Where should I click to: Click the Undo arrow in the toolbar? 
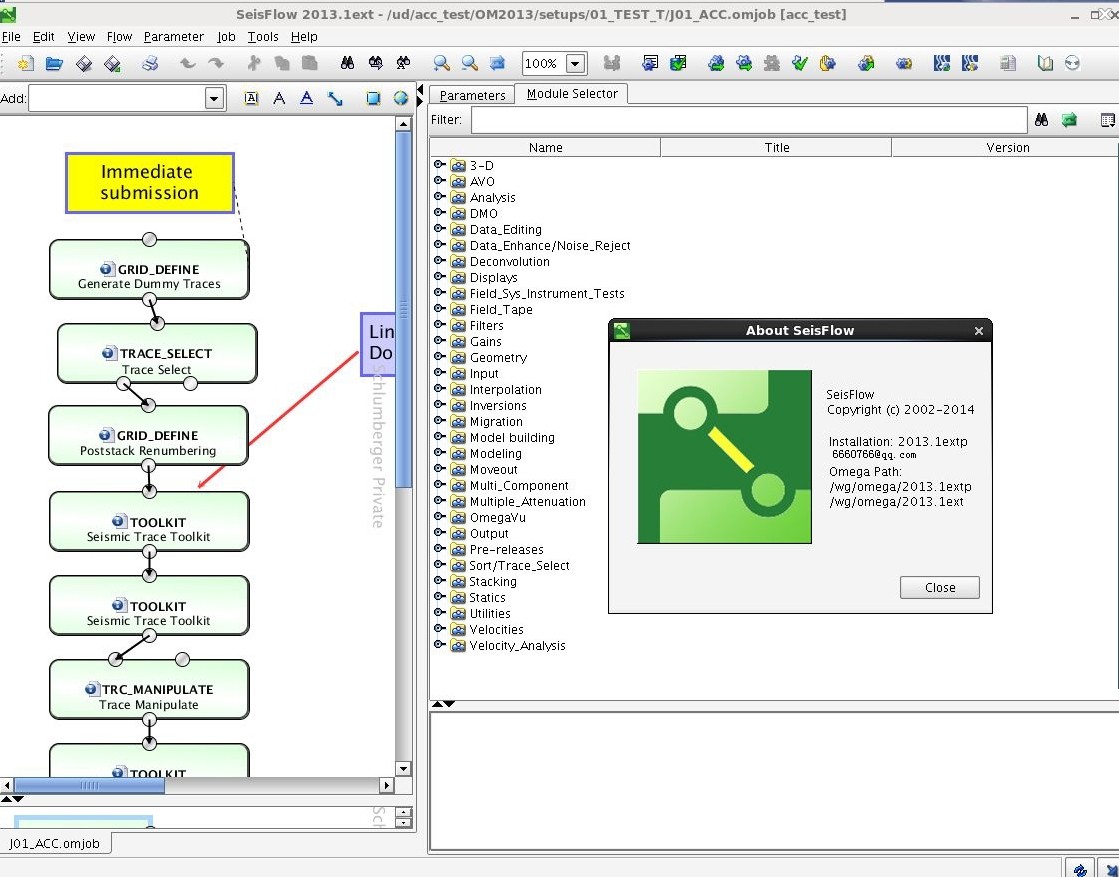point(188,64)
